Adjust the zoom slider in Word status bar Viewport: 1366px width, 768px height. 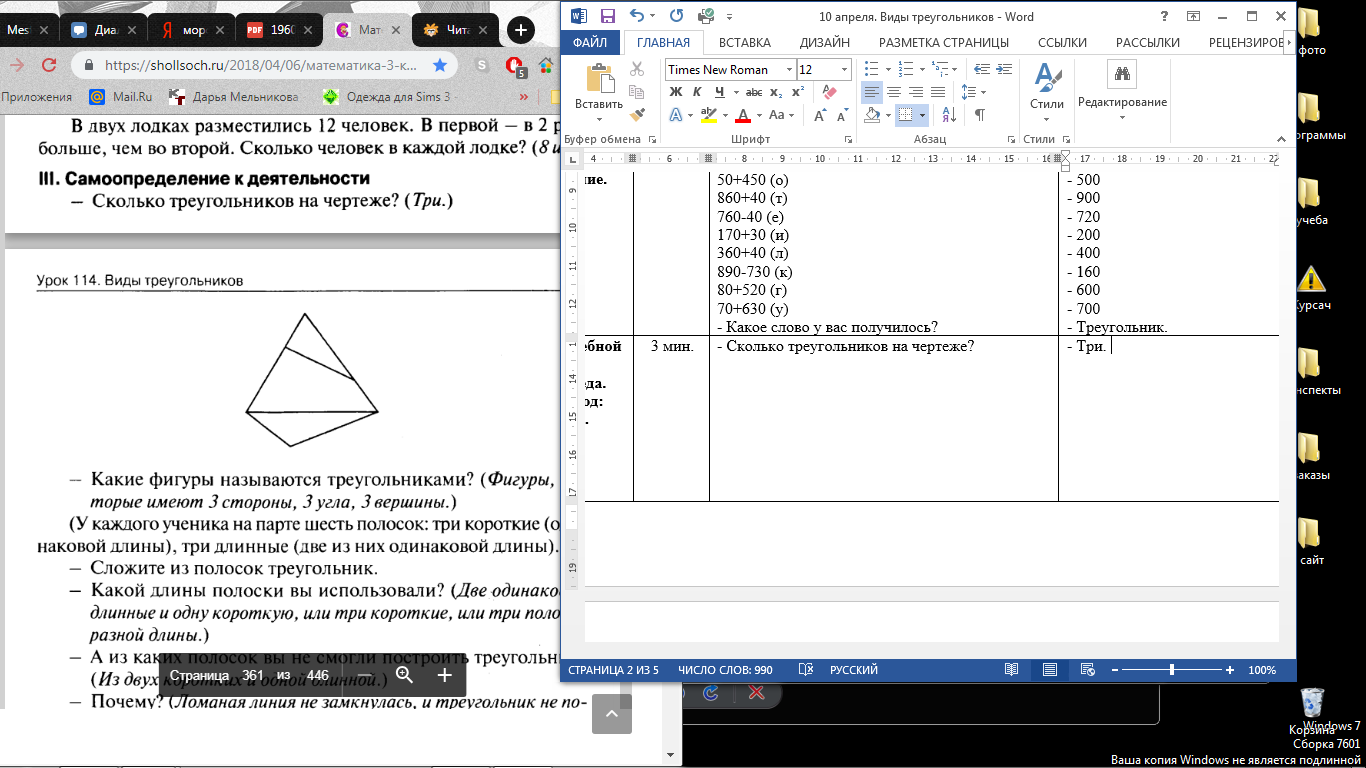point(1171,670)
